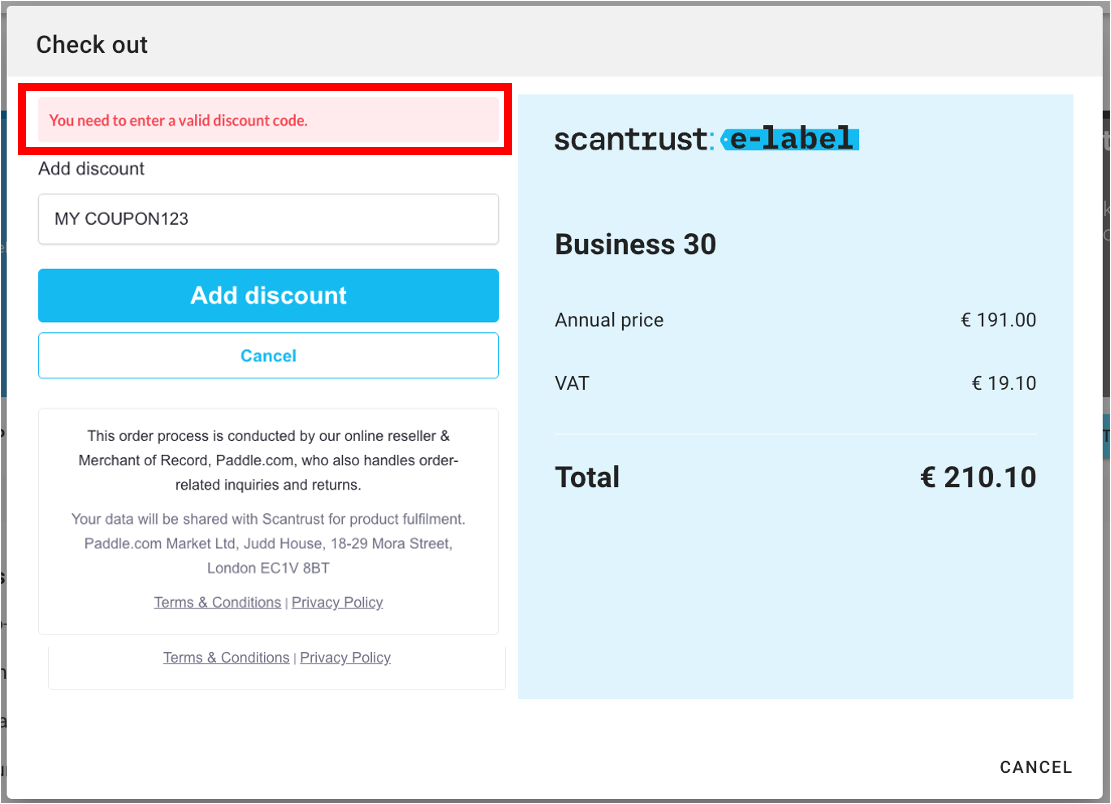1111x804 pixels.
Task: Click the outlined Cancel button under Add discount
Action: (268, 356)
